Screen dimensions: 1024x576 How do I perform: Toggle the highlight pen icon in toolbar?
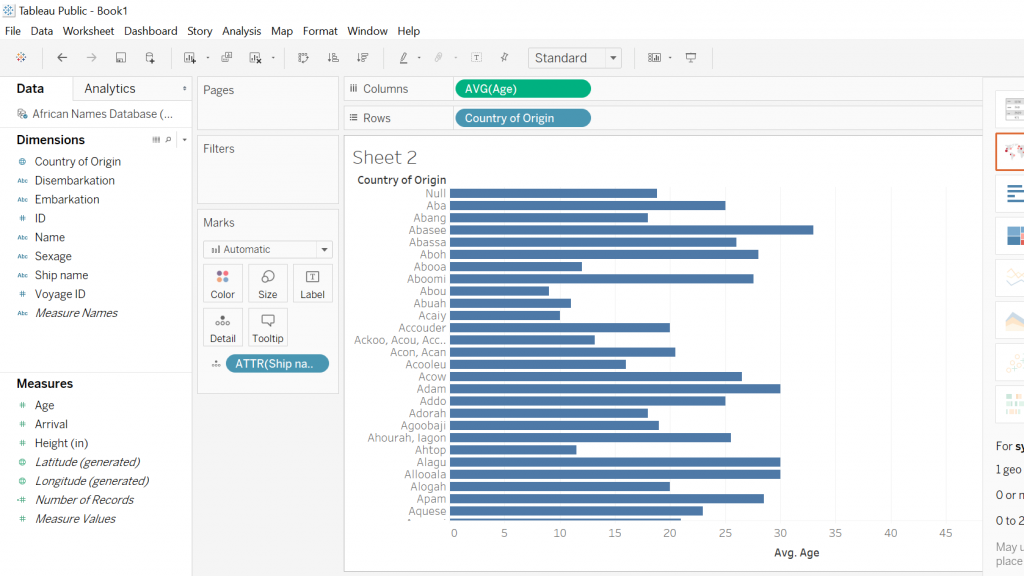coord(404,58)
